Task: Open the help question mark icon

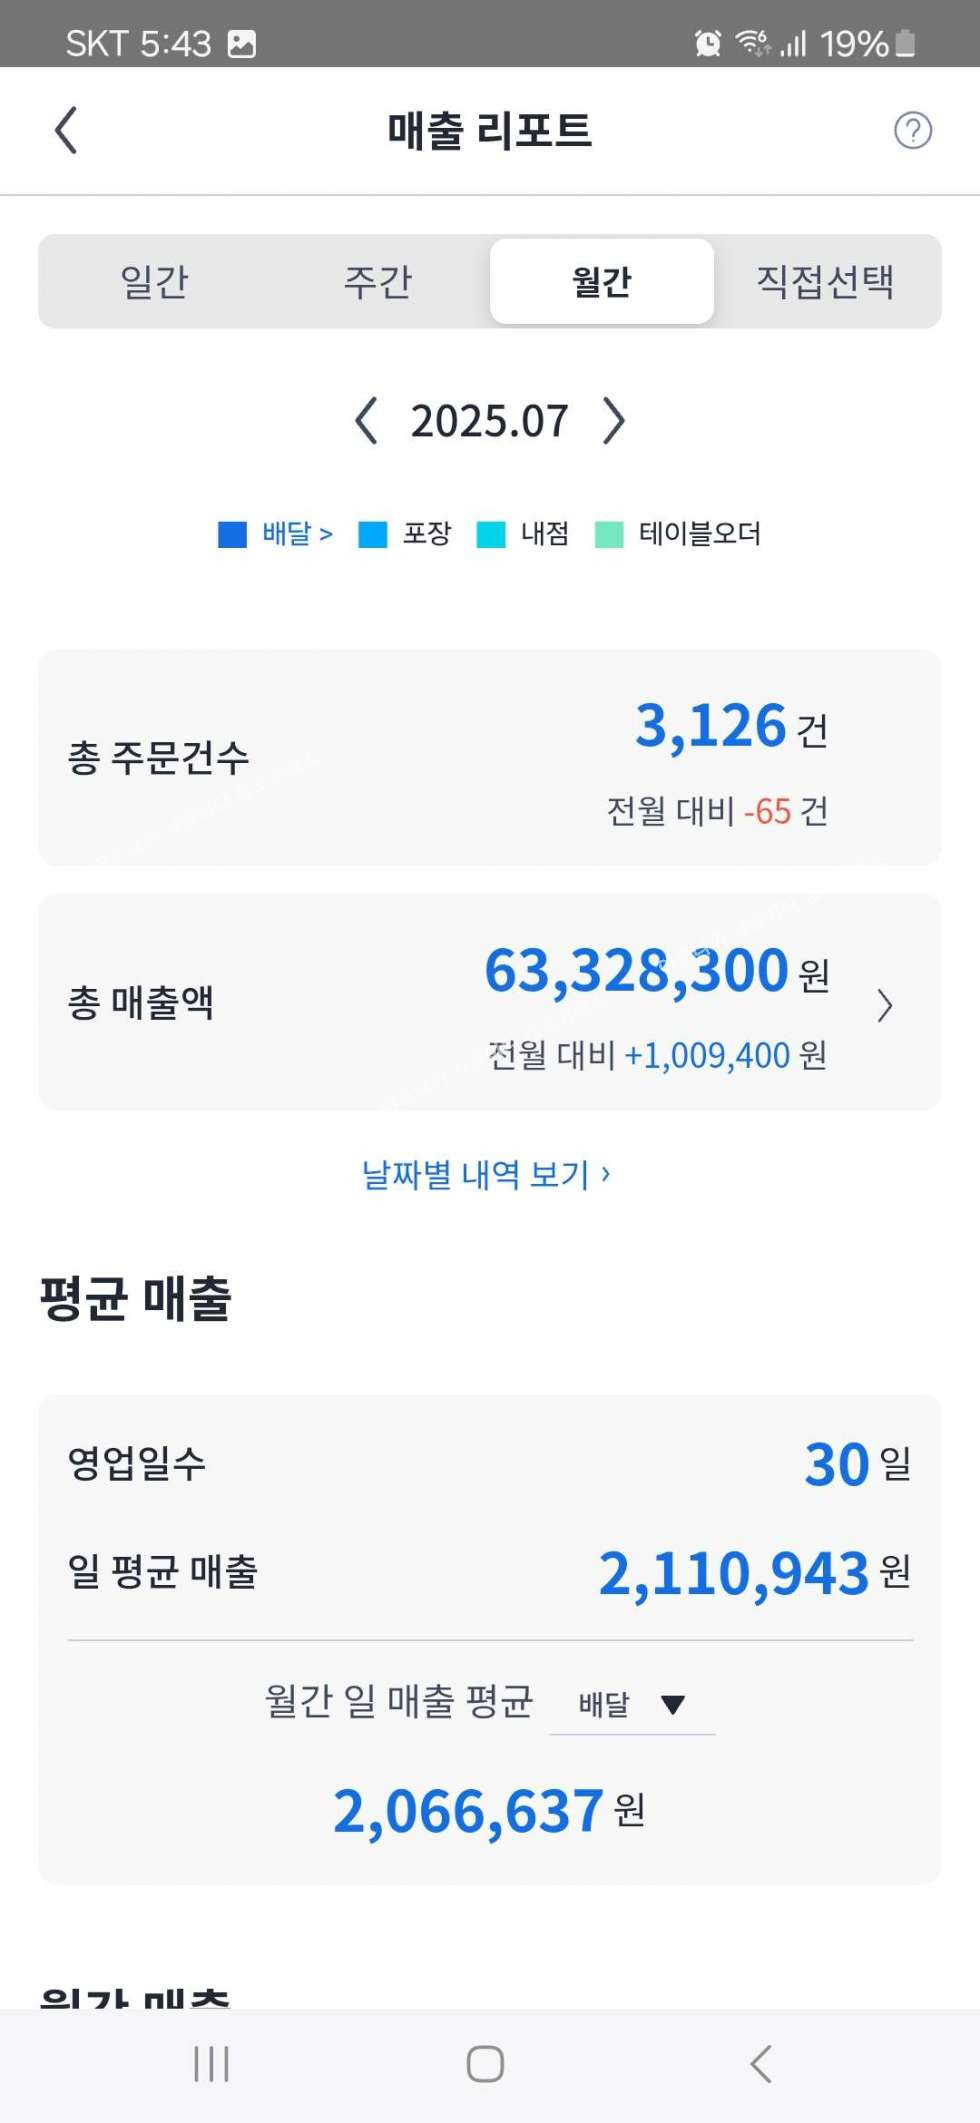Action: [x=912, y=131]
